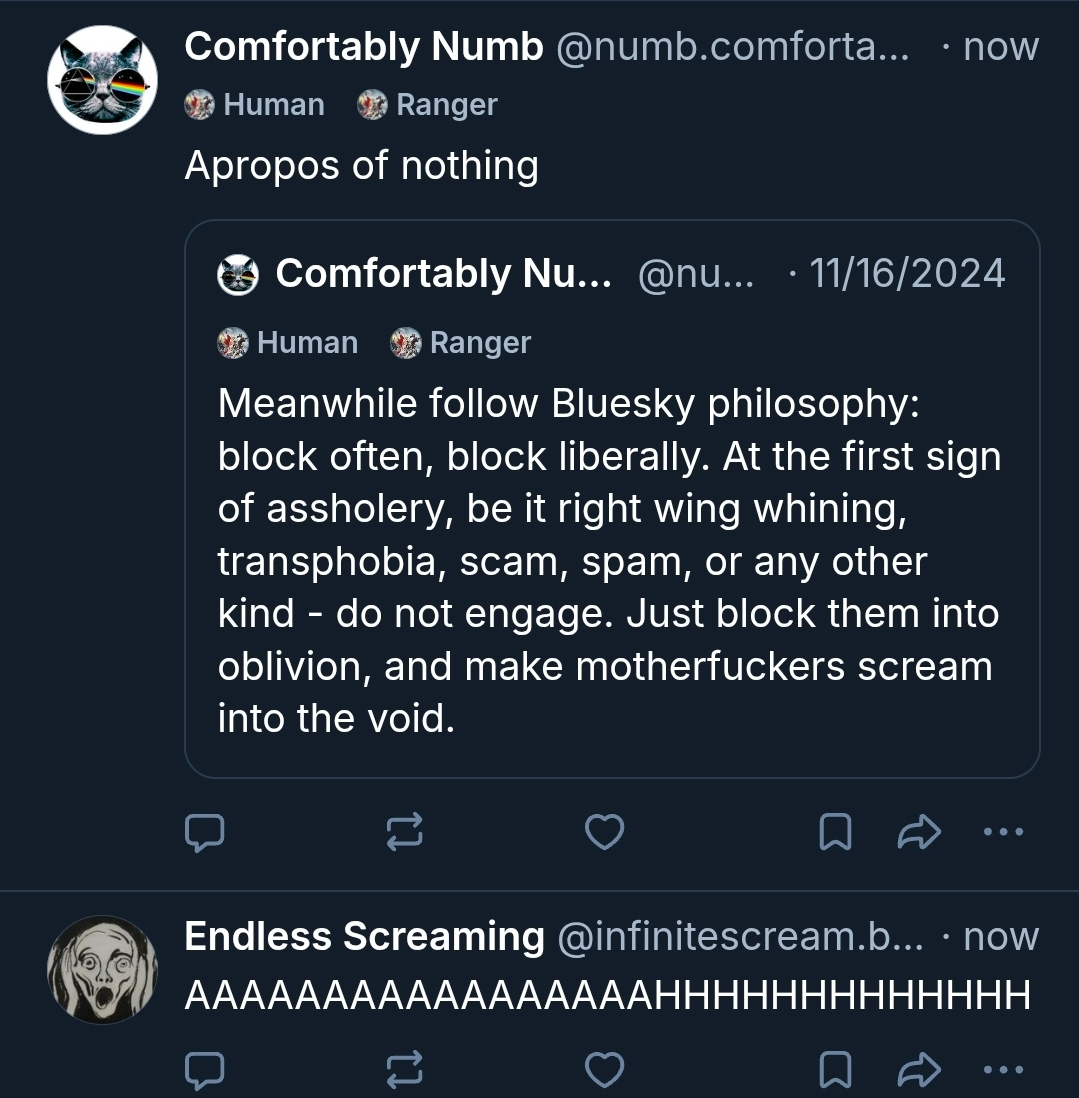This screenshot has width=1079, height=1098.
Task: Repost the Endless Screaming post
Action: [x=405, y=1070]
